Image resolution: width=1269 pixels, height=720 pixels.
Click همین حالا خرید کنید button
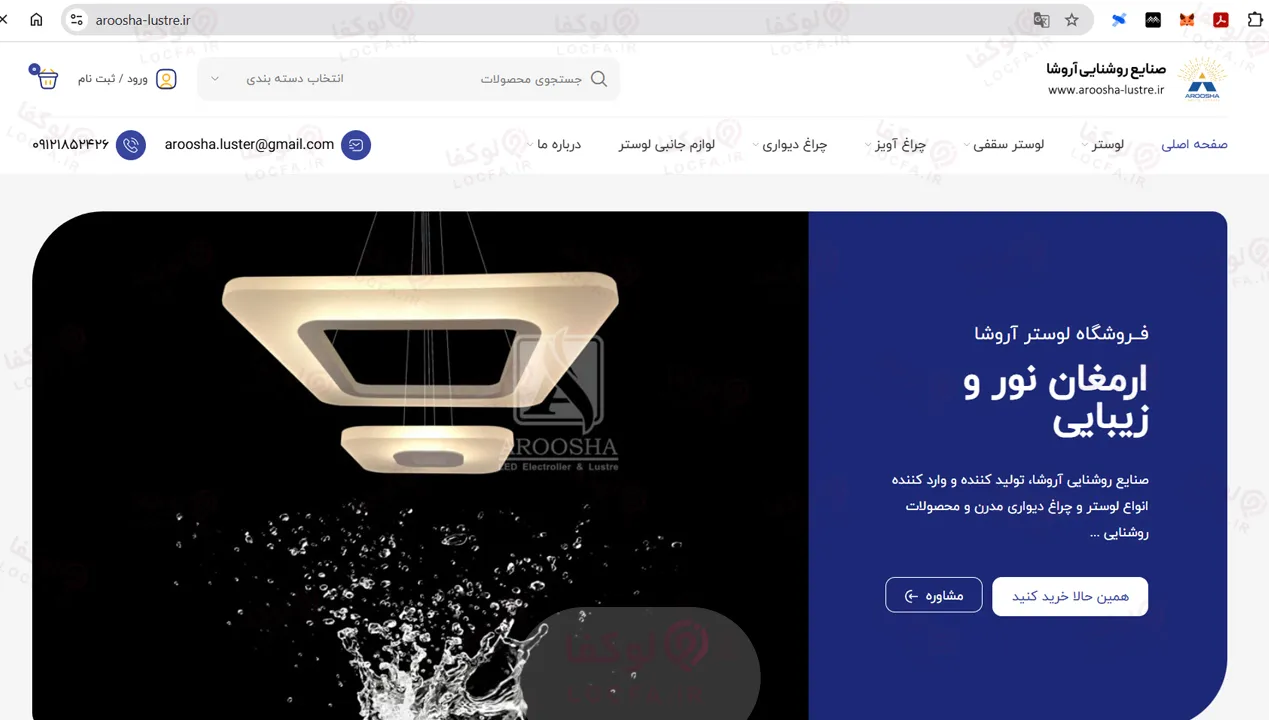(1070, 596)
